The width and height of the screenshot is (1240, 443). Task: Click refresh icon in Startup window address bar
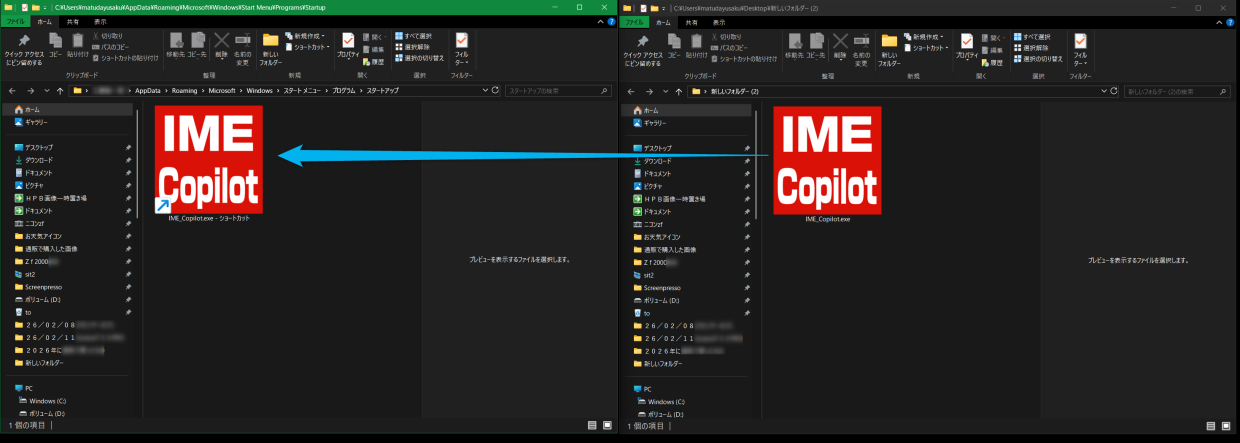tap(497, 90)
